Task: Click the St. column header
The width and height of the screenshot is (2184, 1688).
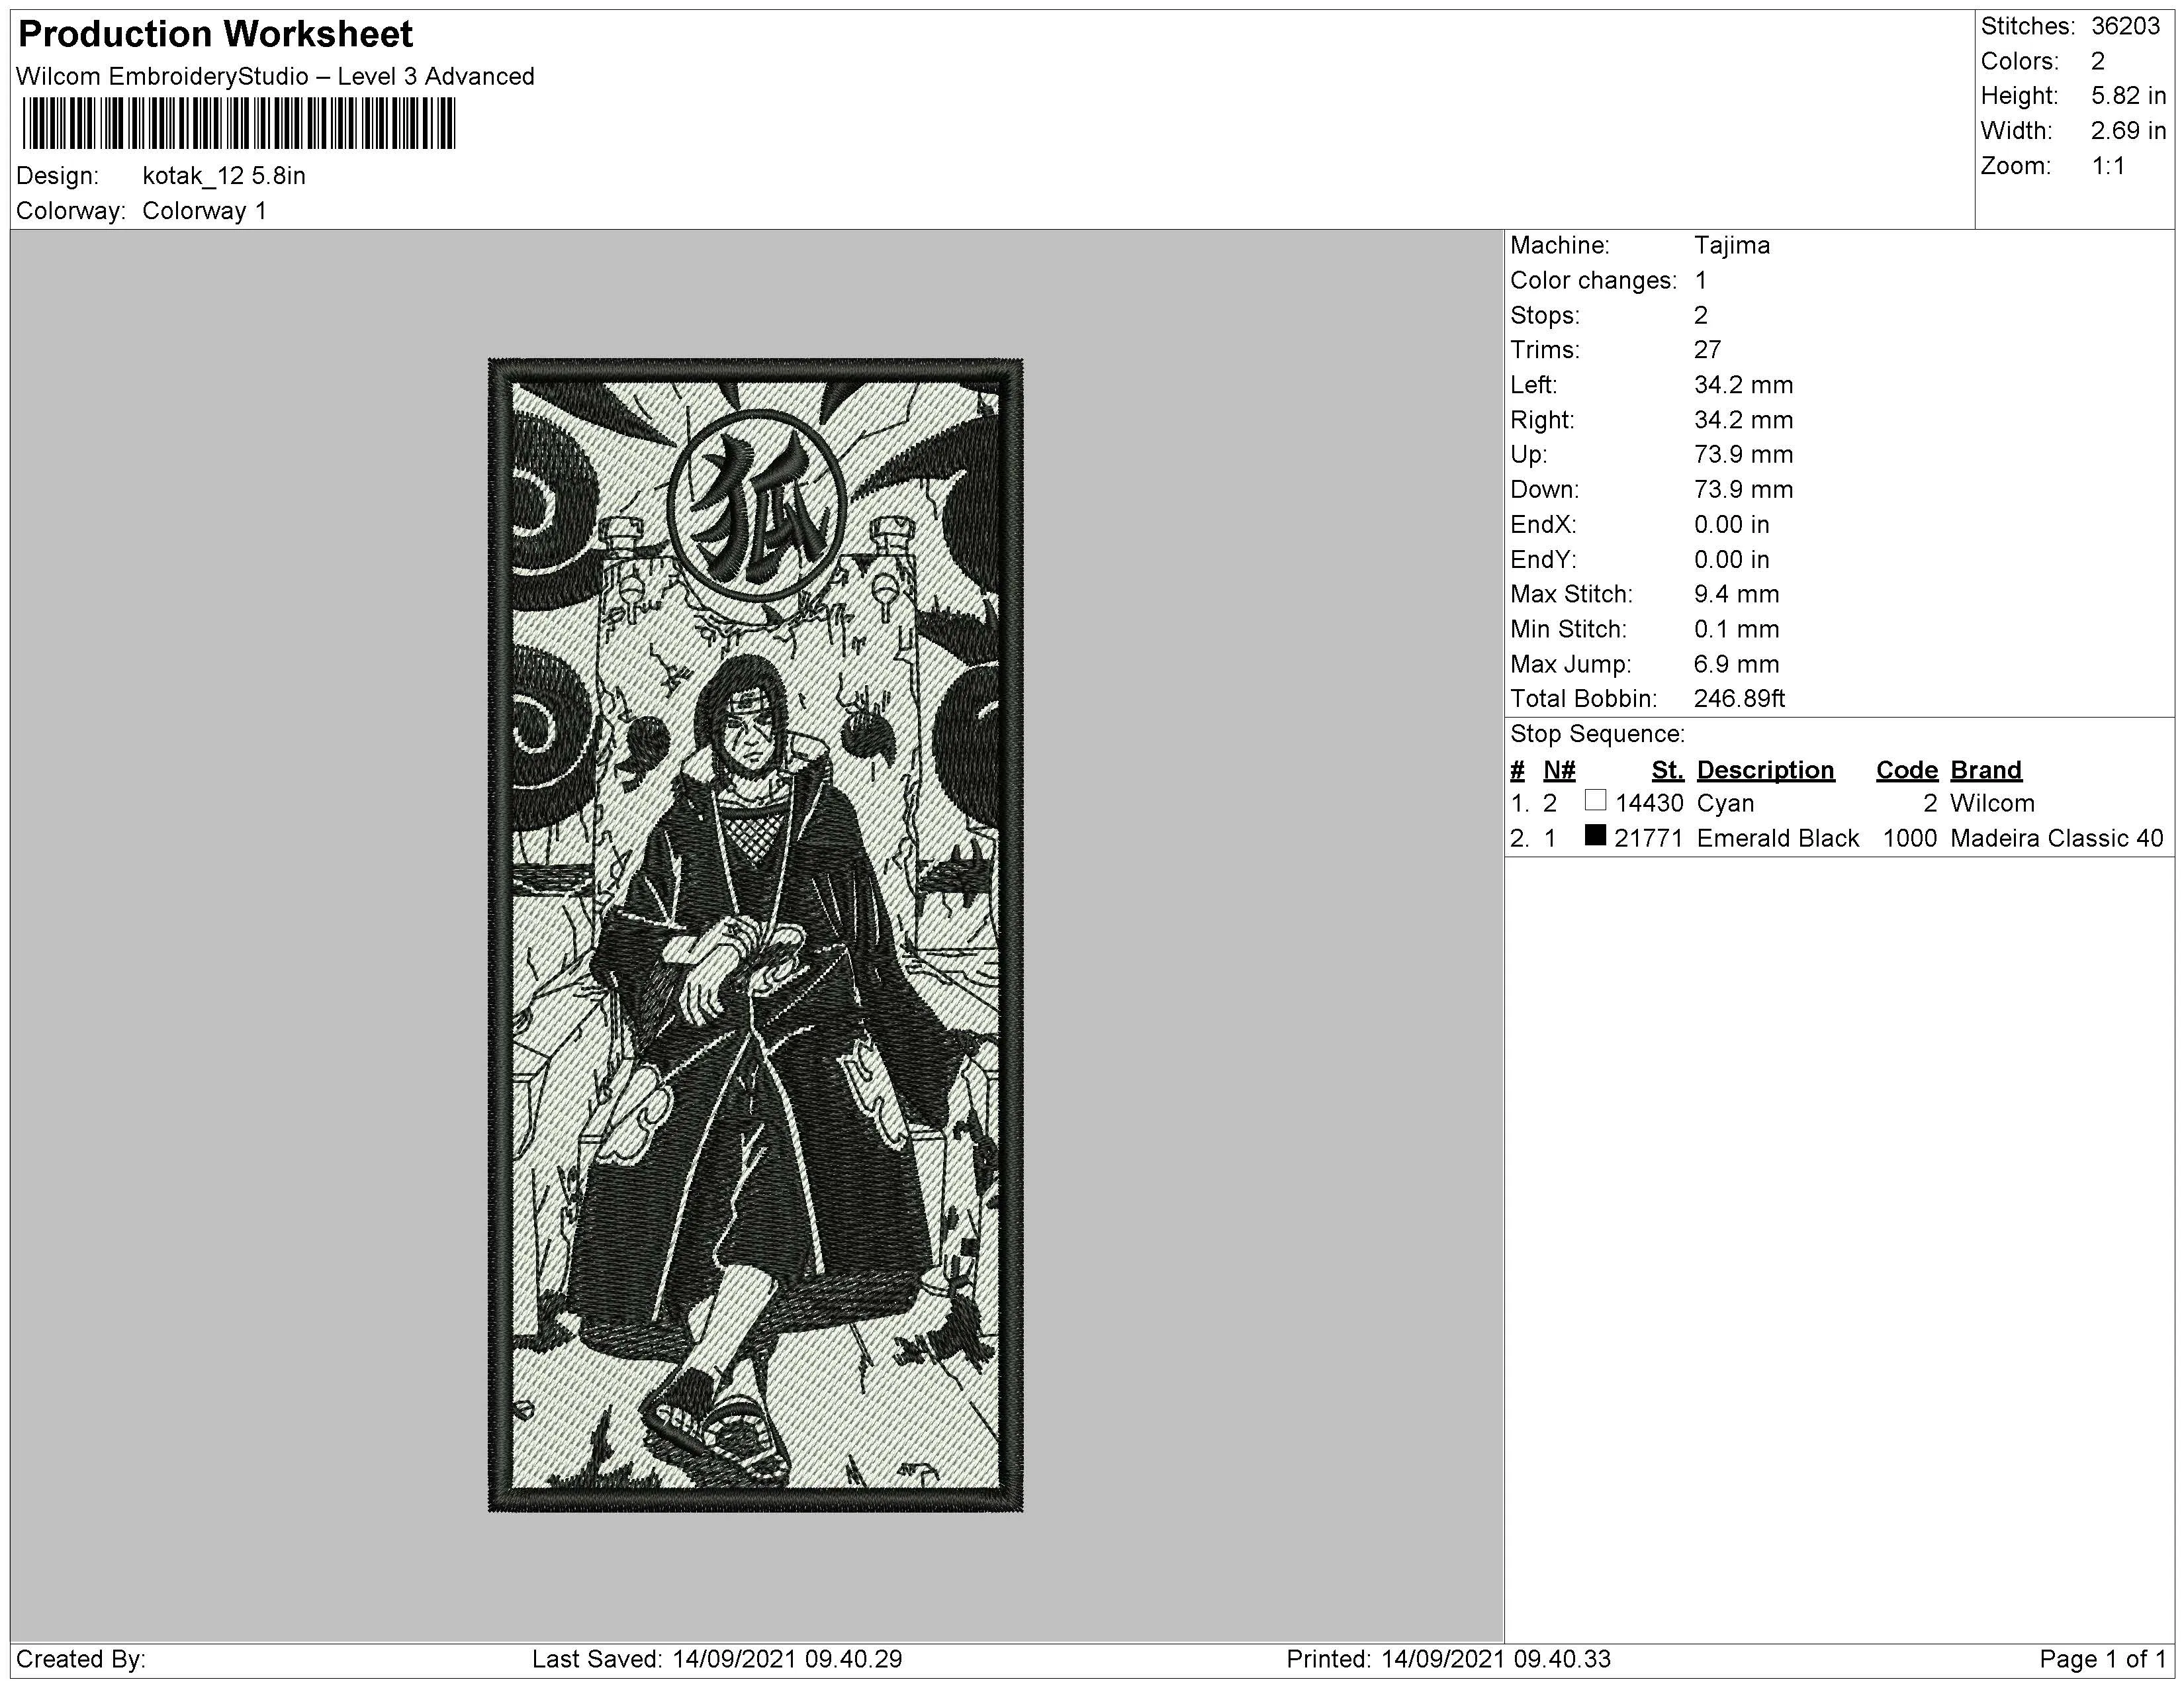Action: click(1667, 771)
